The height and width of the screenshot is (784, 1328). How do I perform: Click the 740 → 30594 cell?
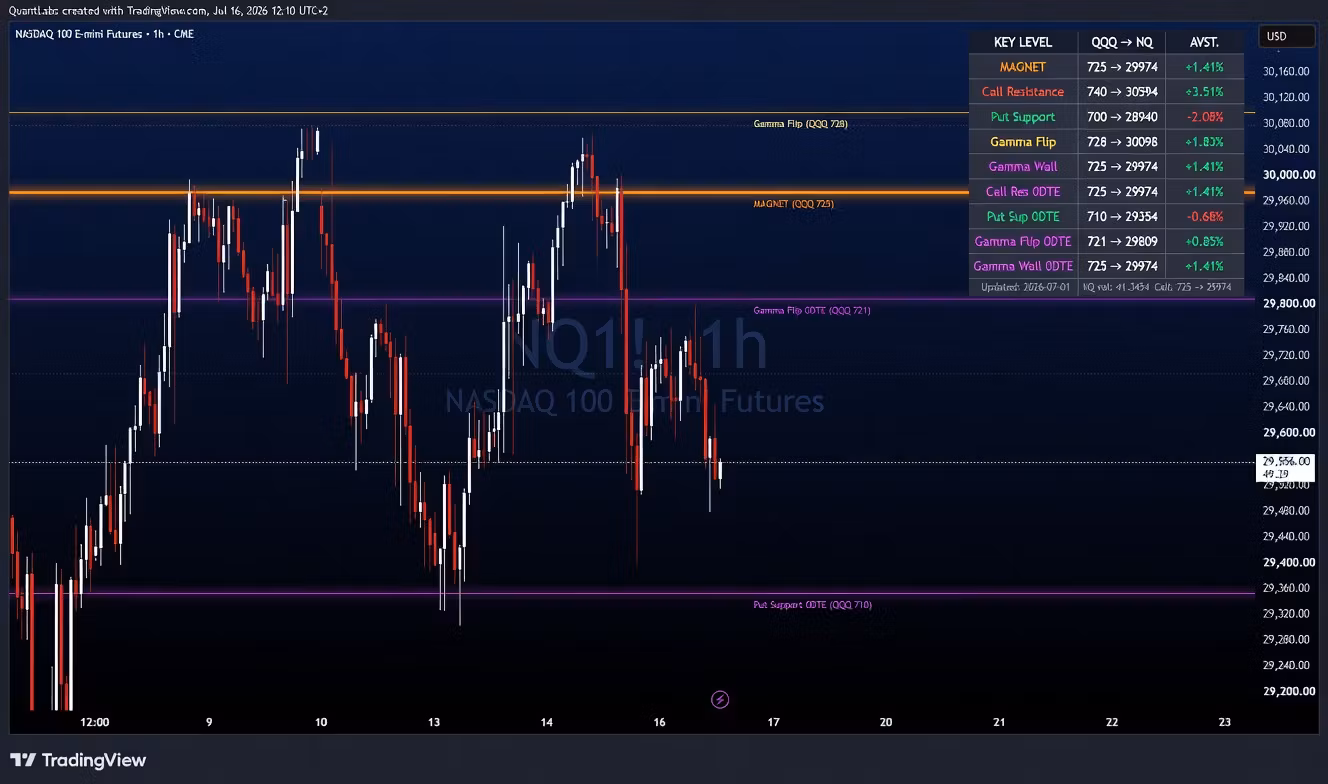(x=1122, y=92)
